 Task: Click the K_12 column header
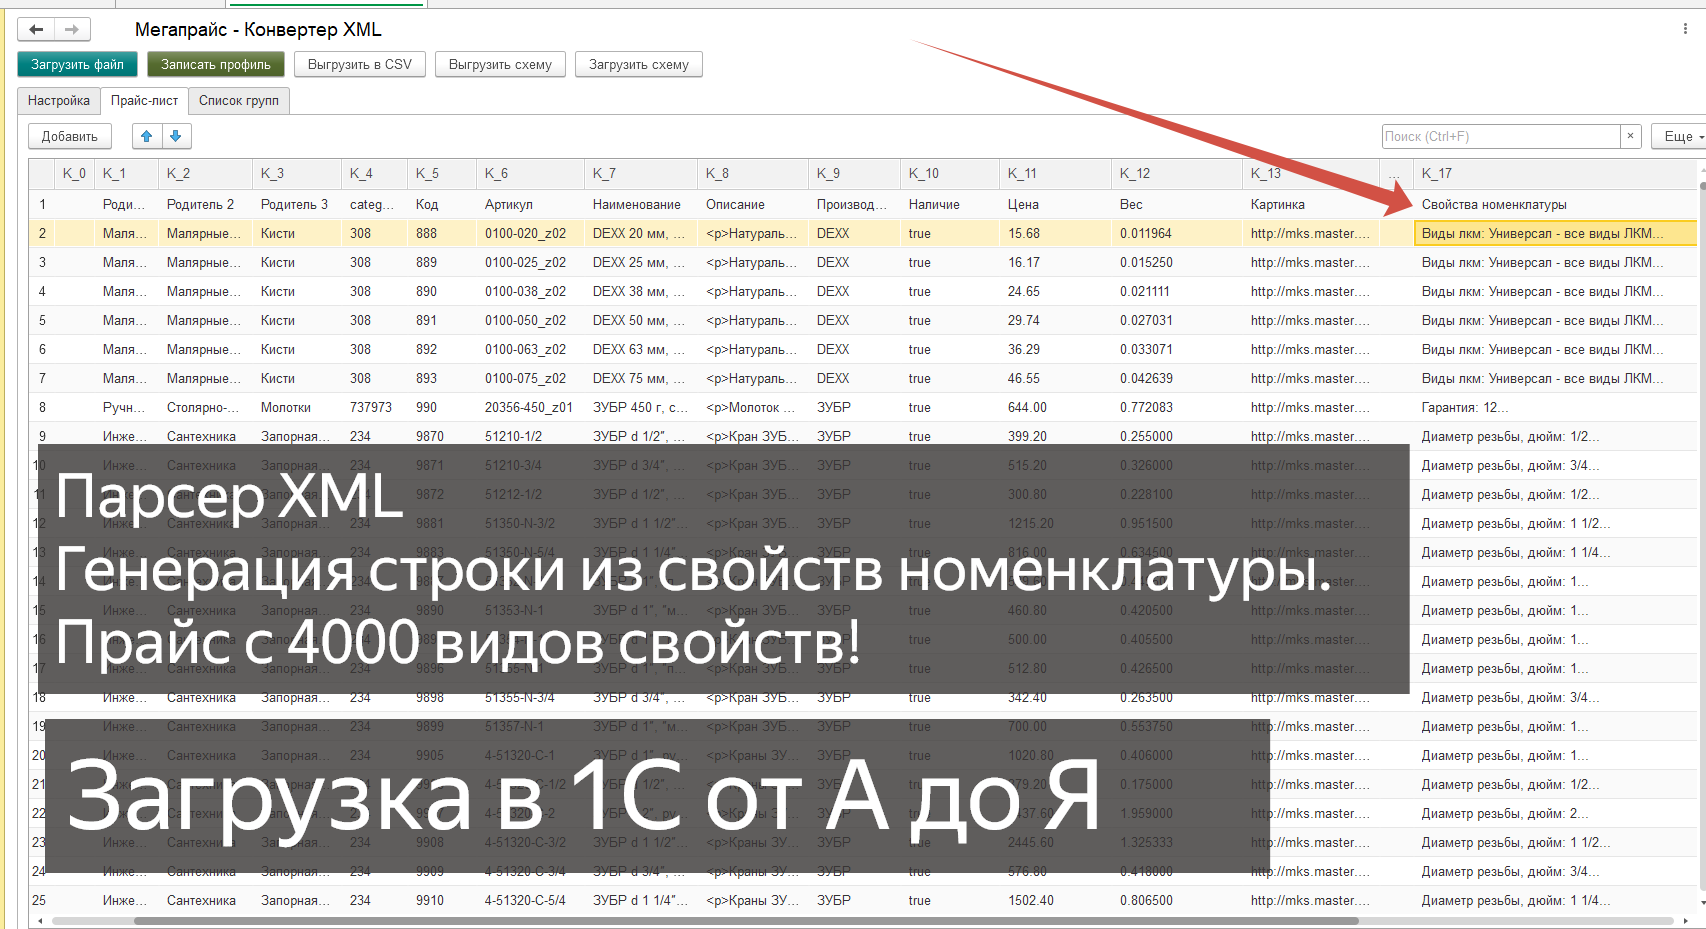click(1178, 174)
